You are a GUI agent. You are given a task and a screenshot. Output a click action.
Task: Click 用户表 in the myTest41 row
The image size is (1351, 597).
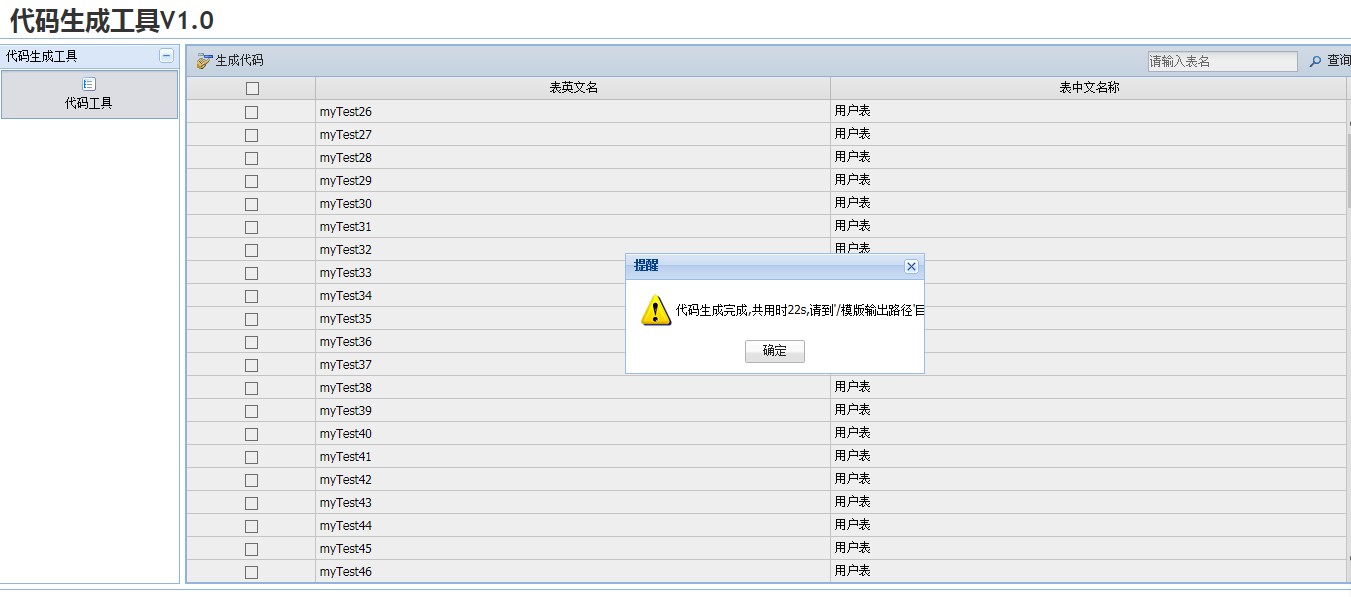(x=852, y=456)
